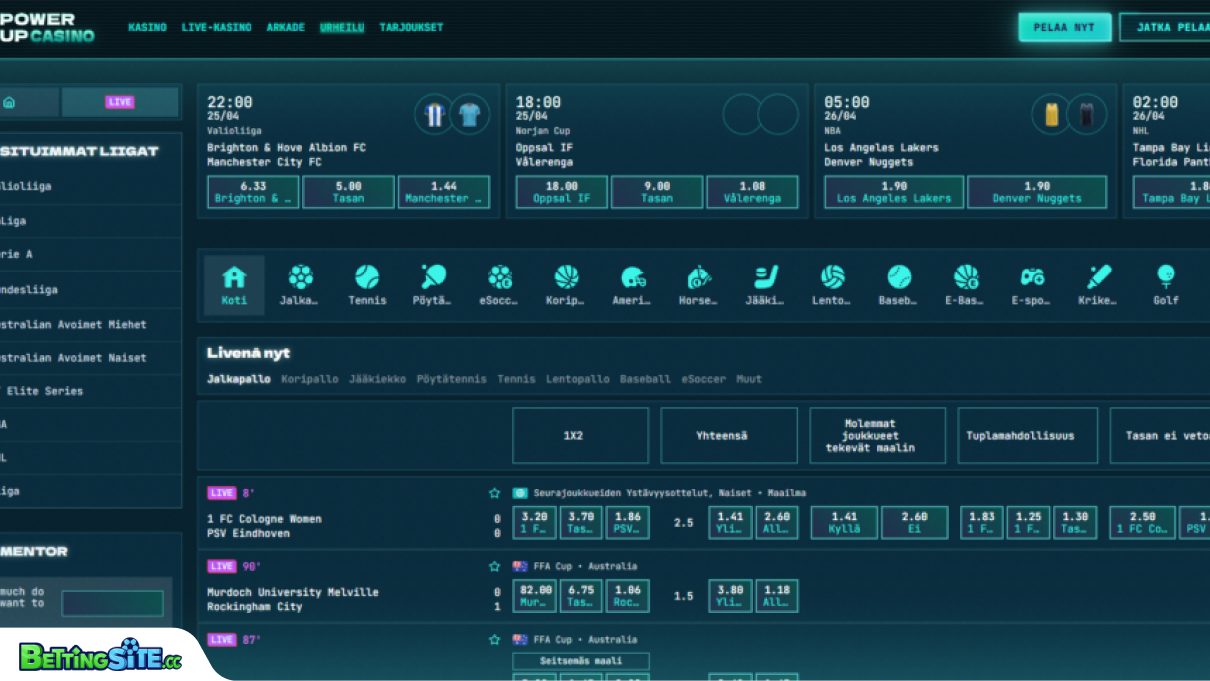Screen dimensions: 1210x681
Task: Open the Lentopallo volleyball icon
Action: [832, 285]
